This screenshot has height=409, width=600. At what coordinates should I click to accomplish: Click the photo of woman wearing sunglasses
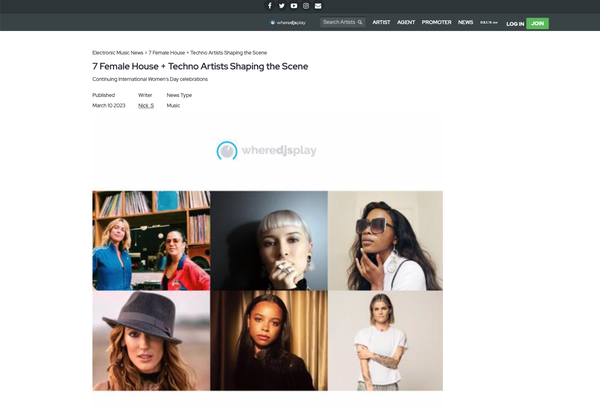click(385, 240)
